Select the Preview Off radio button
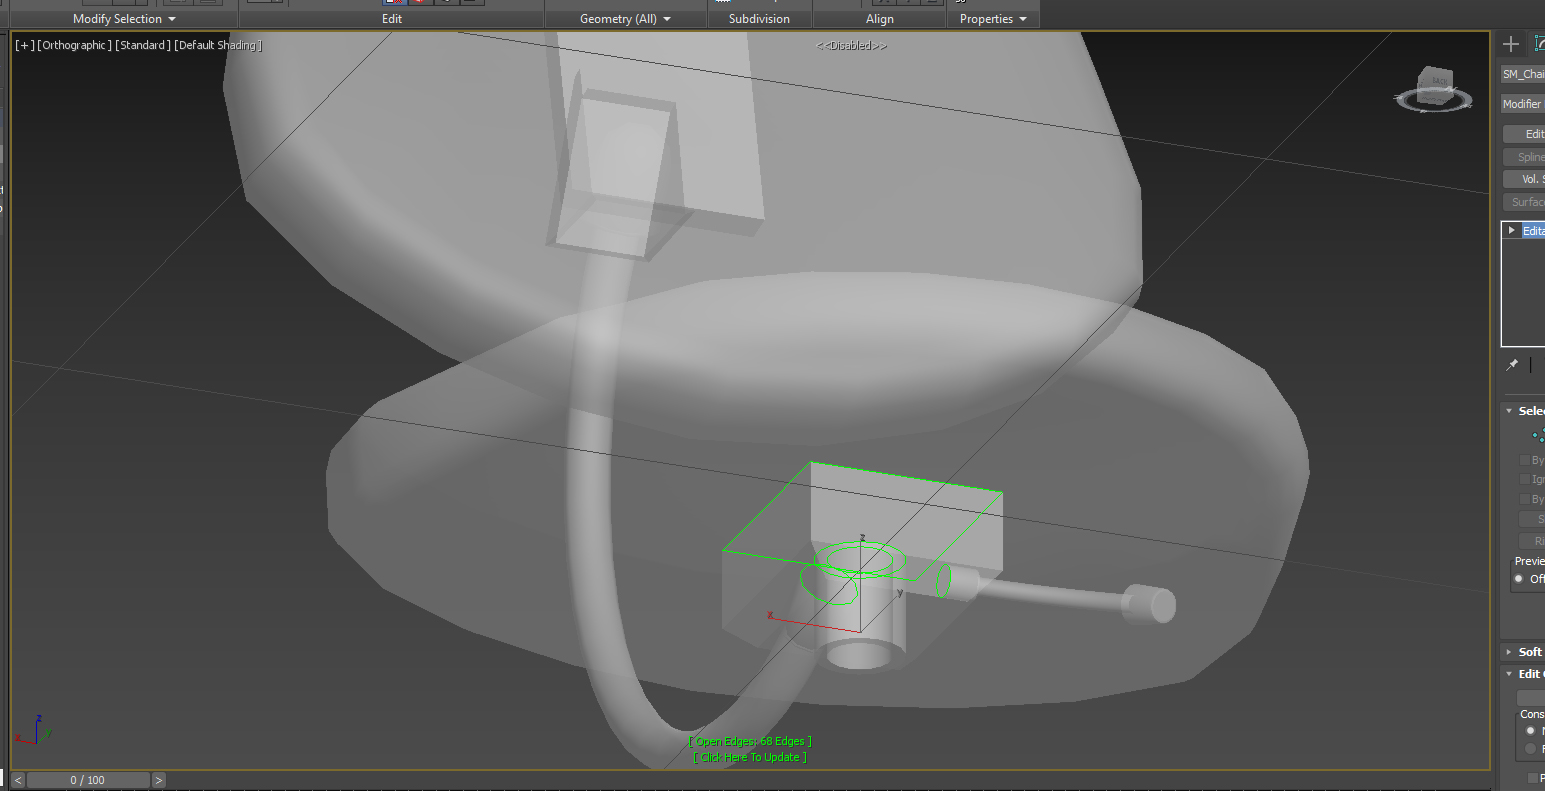1545x791 pixels. pyautogui.click(x=1519, y=579)
